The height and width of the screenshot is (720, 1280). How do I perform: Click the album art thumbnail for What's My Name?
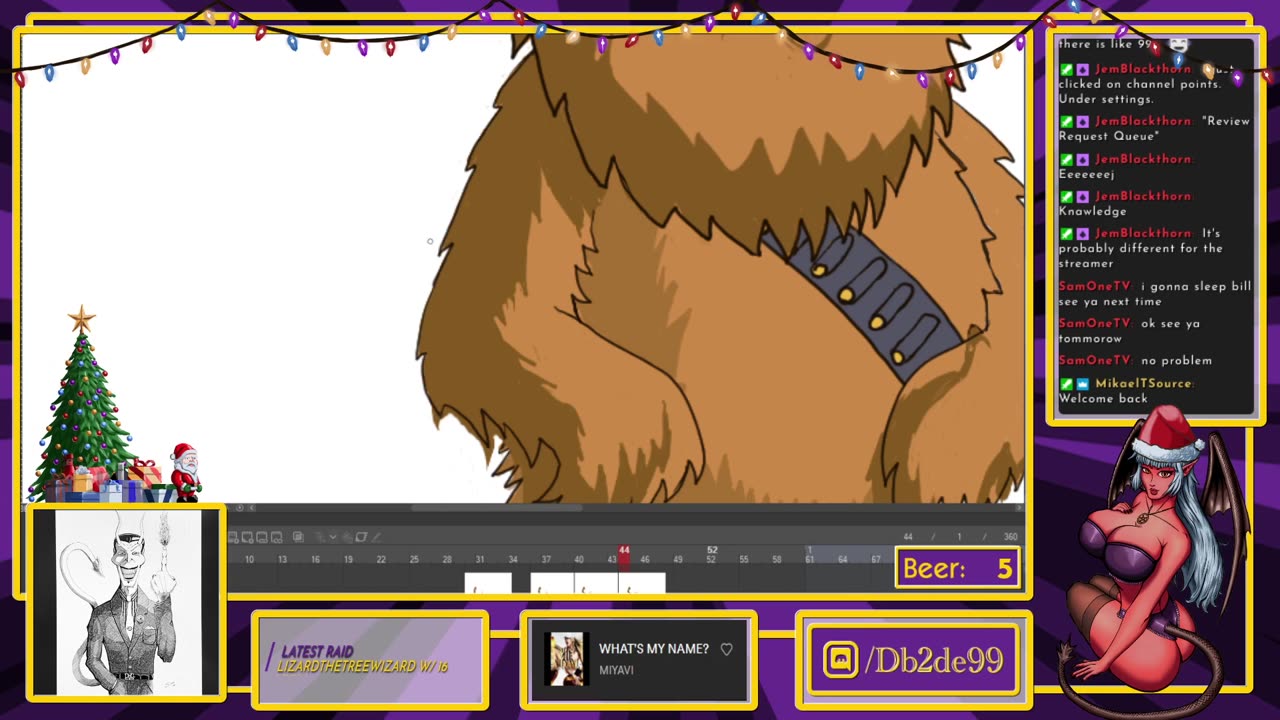(566, 659)
